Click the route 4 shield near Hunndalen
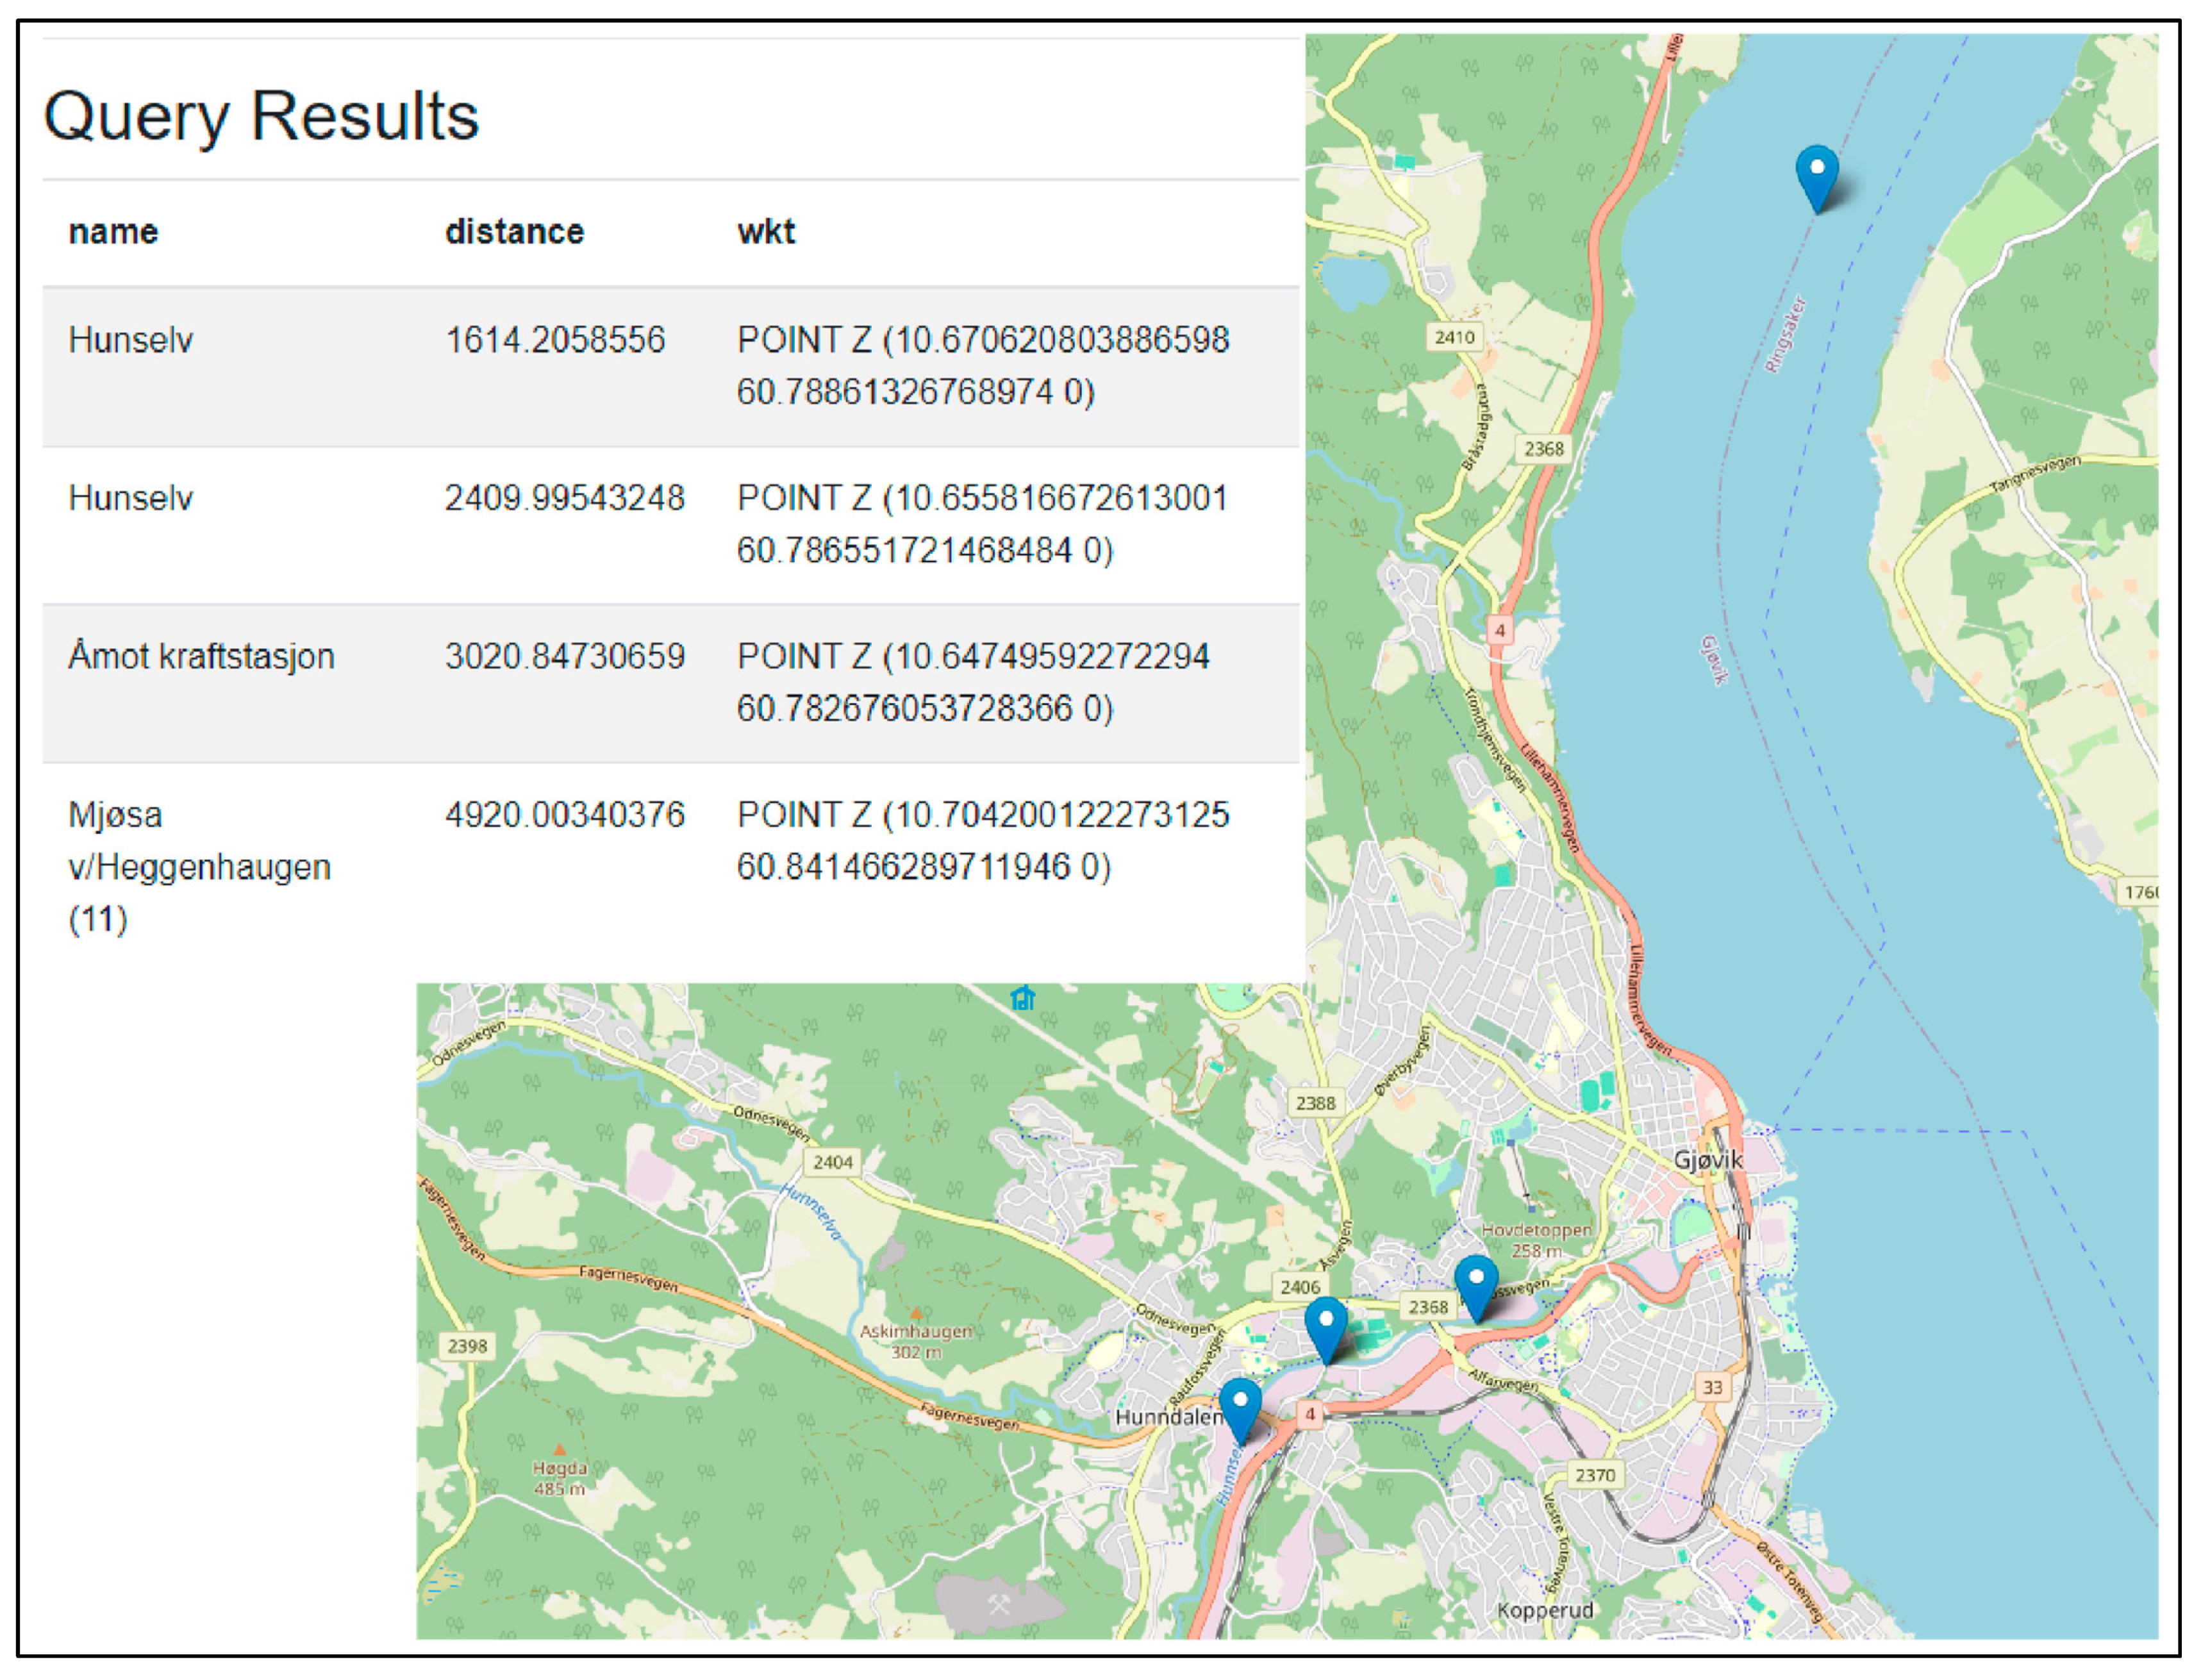Screen dimensions: 2210x1680 point(1310,1413)
